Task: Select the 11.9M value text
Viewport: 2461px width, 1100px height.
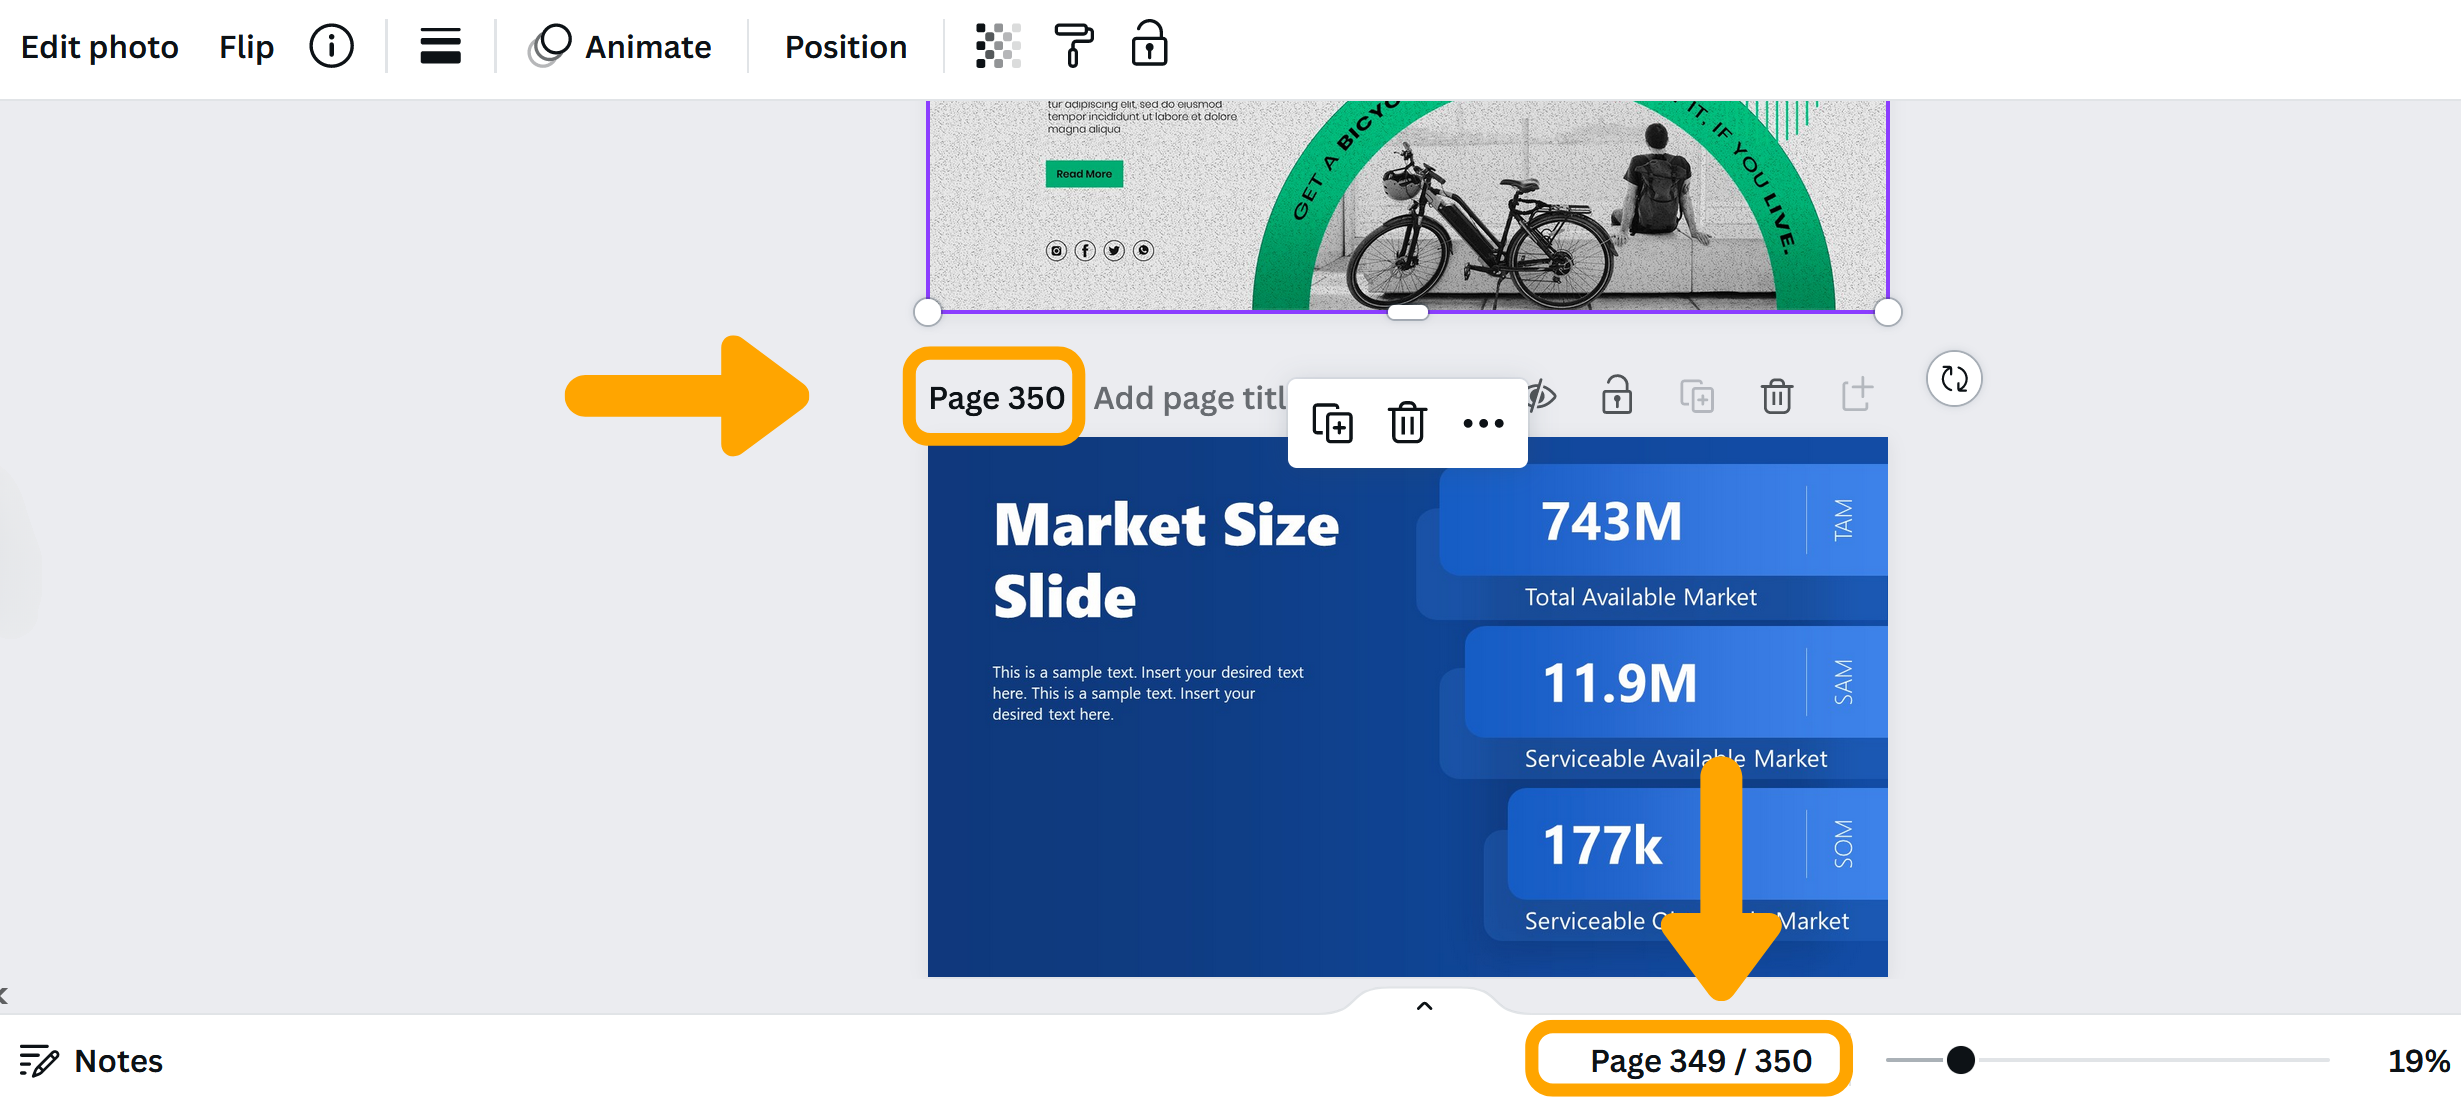Action: pyautogui.click(x=1619, y=683)
